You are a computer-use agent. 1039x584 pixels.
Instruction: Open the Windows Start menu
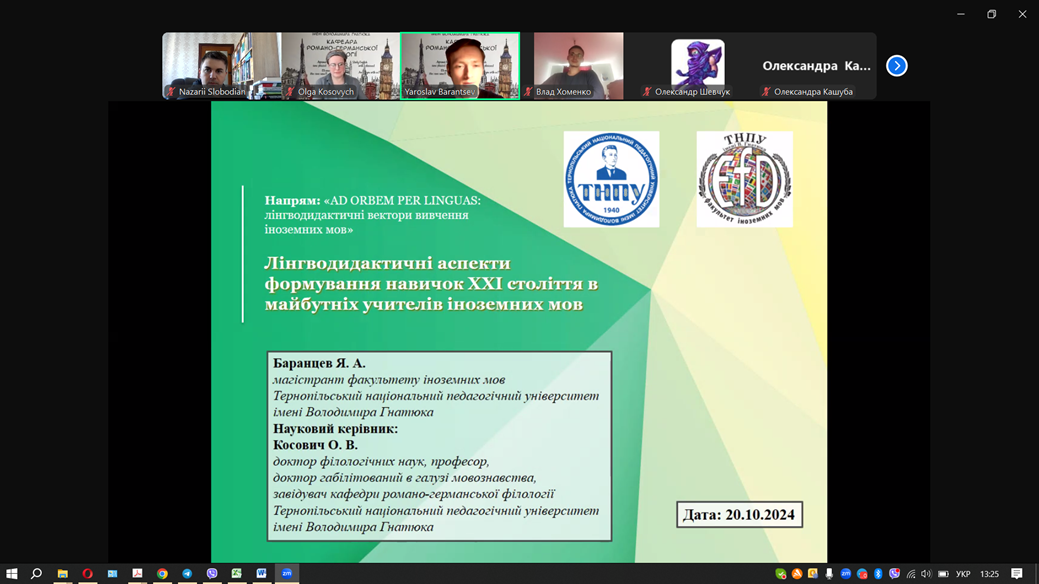[12, 573]
